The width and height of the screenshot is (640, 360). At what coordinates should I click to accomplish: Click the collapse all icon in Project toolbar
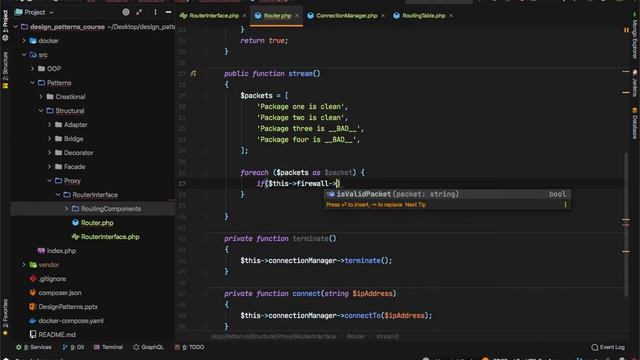(139, 12)
